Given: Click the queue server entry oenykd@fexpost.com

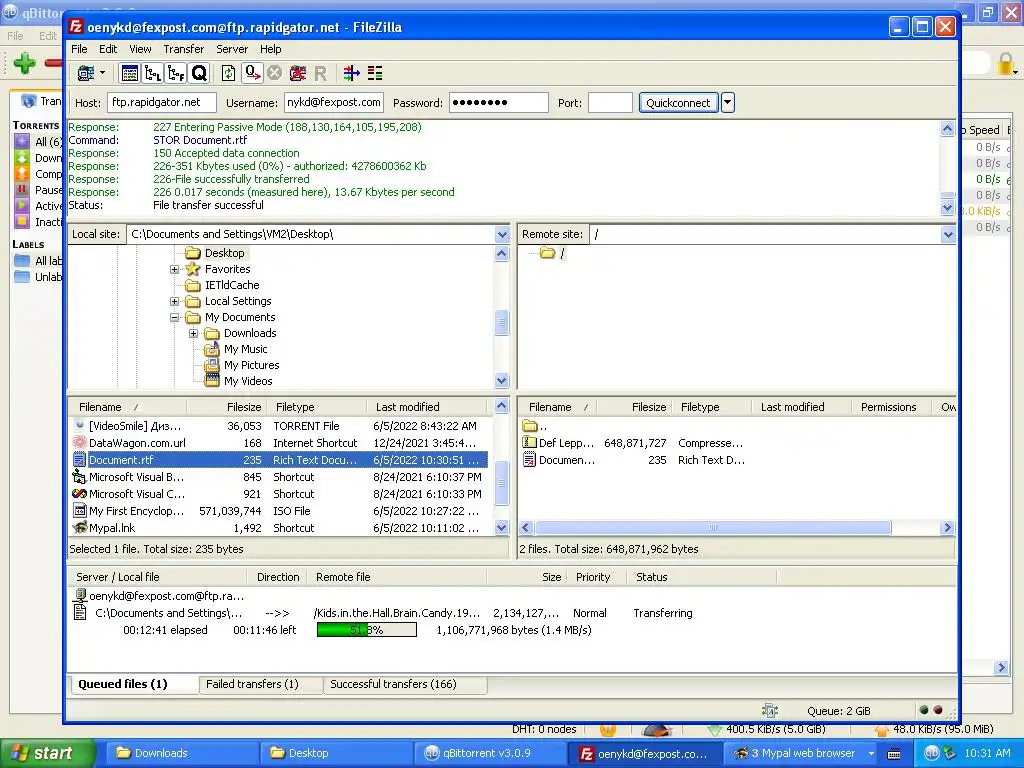Looking at the screenshot, I should pyautogui.click(x=160, y=596).
